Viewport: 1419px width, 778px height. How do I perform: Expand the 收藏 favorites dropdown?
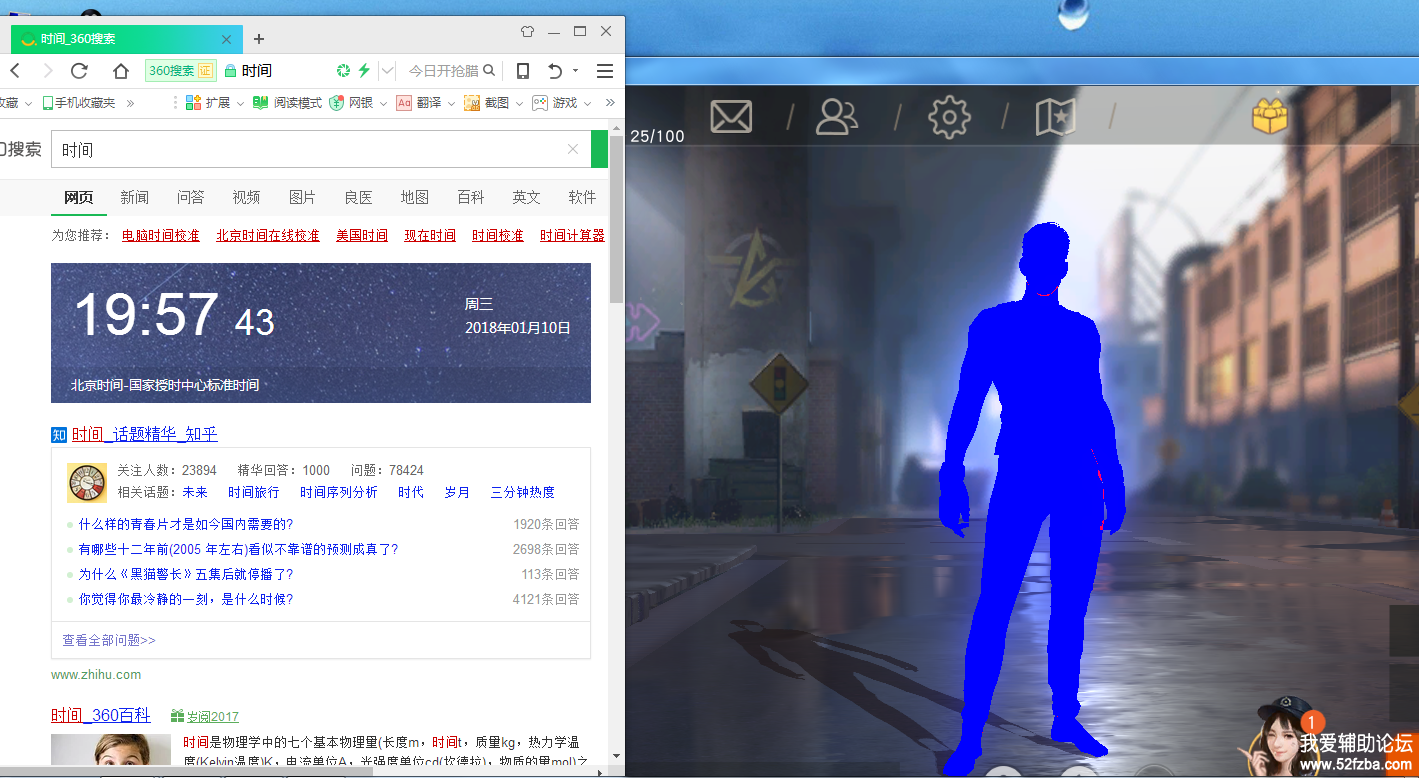coord(28,103)
